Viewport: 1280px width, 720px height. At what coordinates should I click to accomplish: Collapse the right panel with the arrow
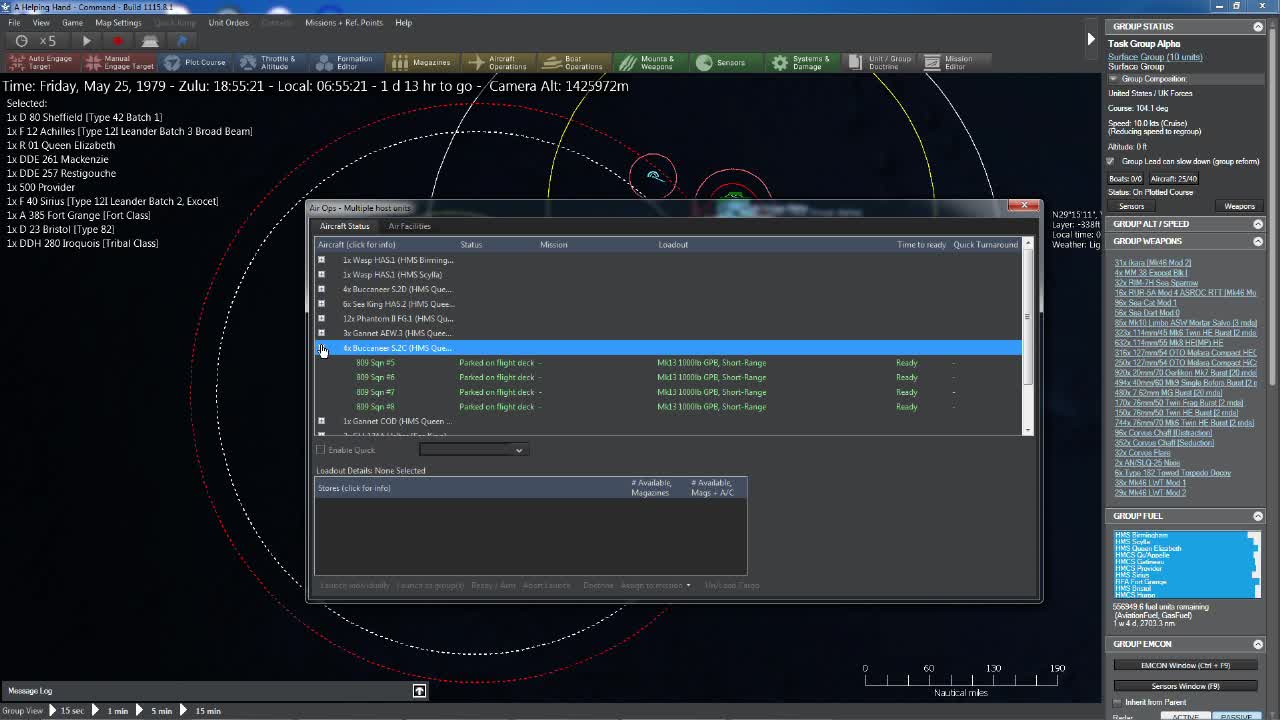click(1091, 39)
